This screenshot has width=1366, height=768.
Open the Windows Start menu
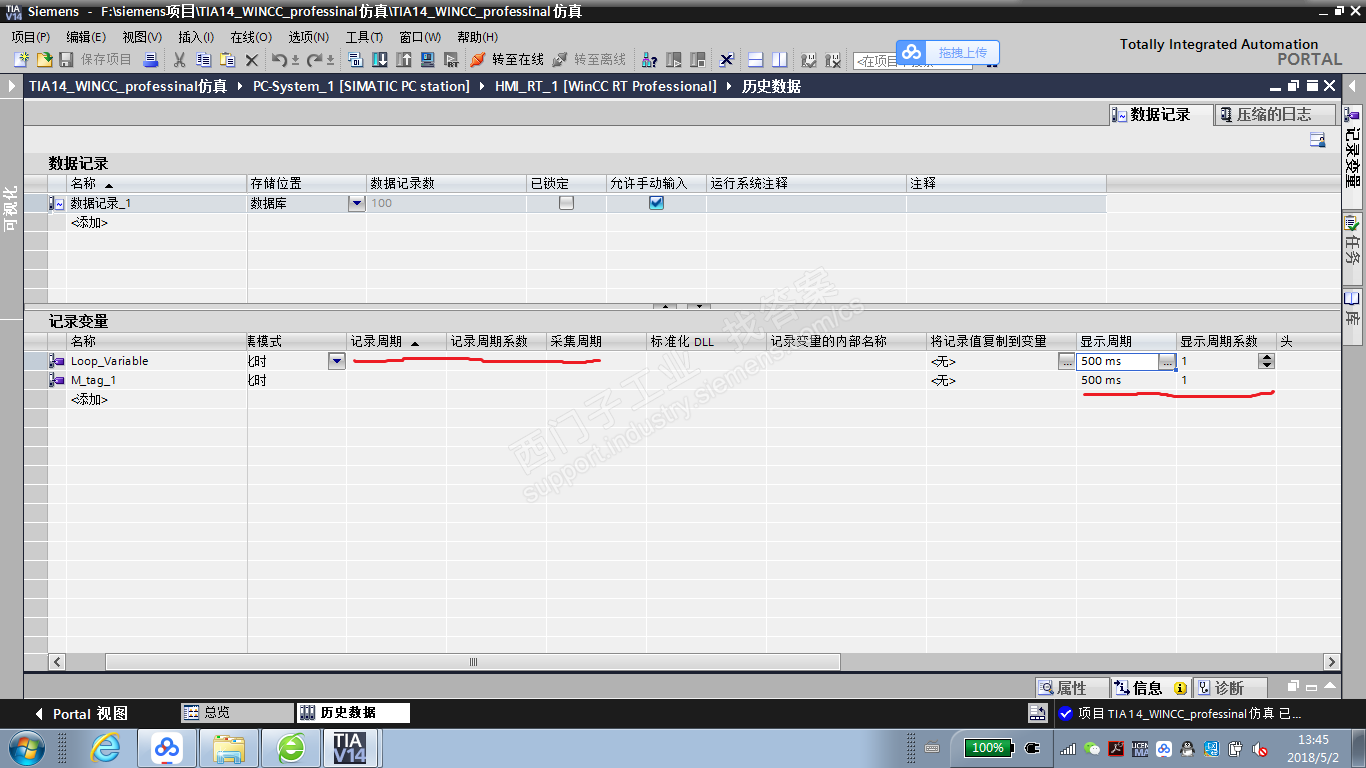click(25, 748)
